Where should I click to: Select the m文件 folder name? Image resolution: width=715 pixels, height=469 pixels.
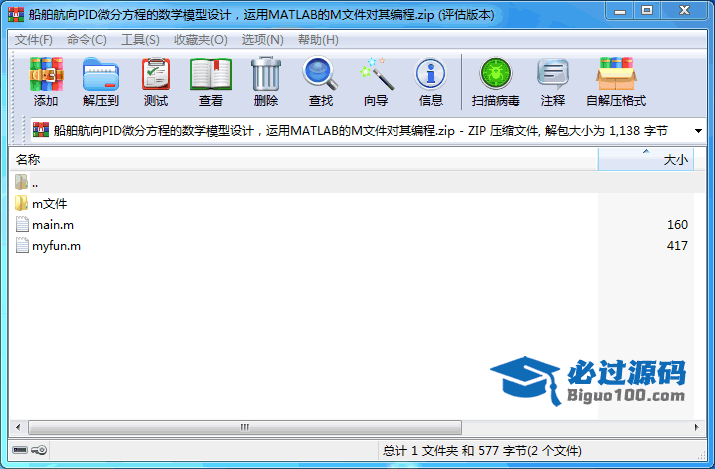(50, 204)
